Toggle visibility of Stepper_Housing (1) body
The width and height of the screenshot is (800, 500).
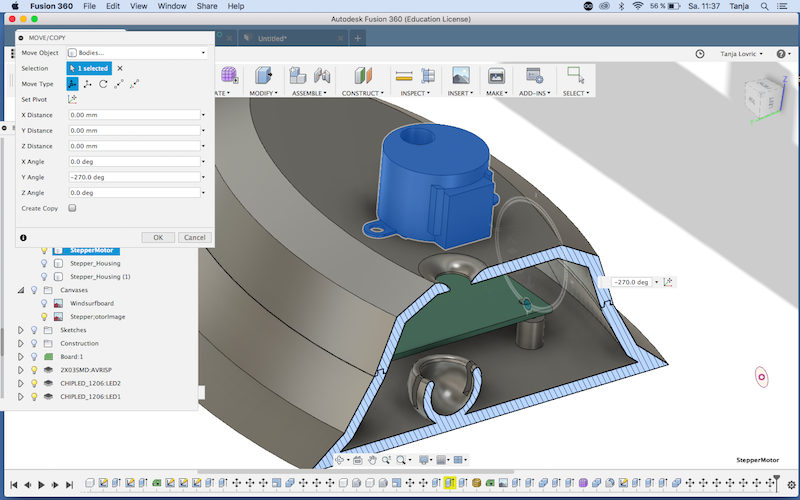(44, 277)
